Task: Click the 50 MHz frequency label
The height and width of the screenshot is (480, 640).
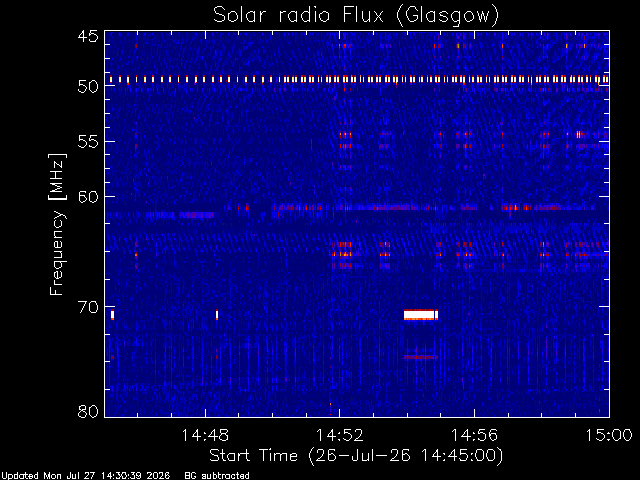Action: click(x=88, y=86)
